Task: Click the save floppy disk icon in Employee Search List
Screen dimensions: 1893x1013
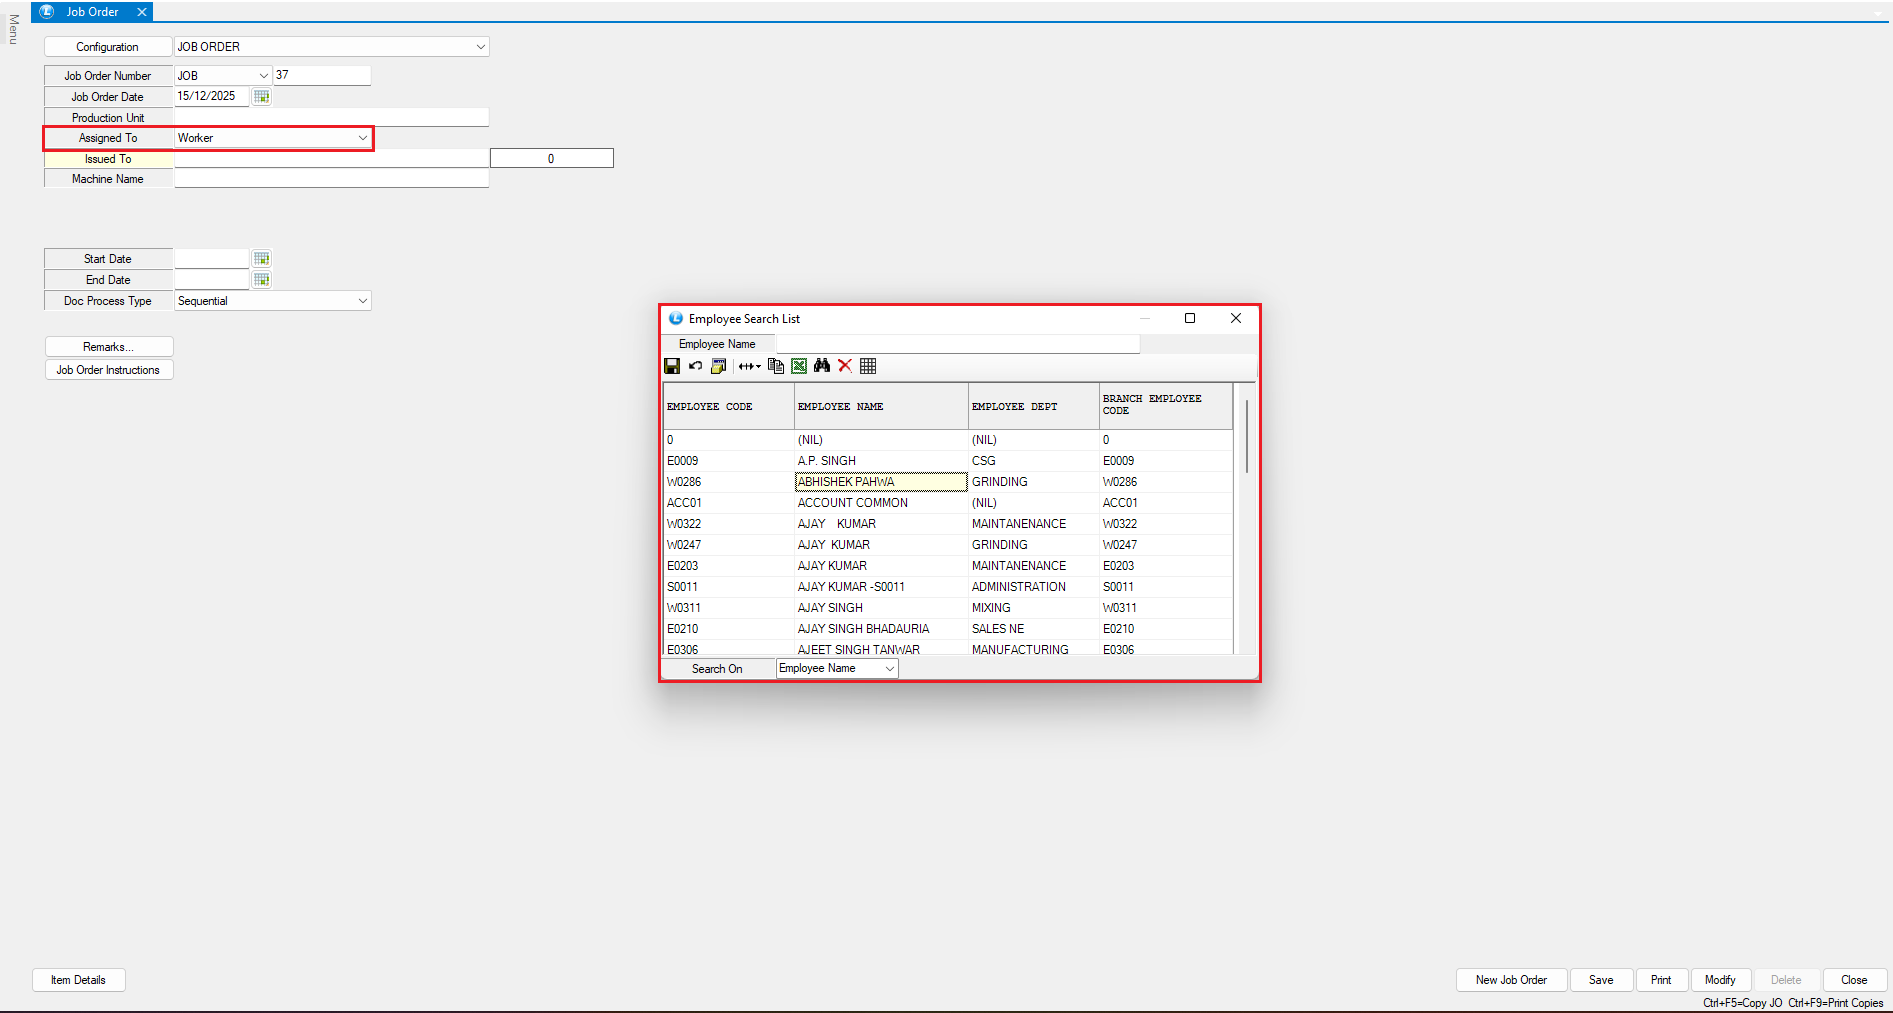Action: (x=672, y=366)
